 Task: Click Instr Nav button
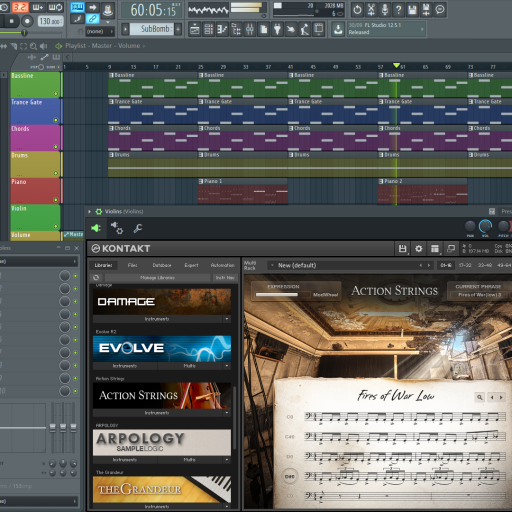(225, 277)
